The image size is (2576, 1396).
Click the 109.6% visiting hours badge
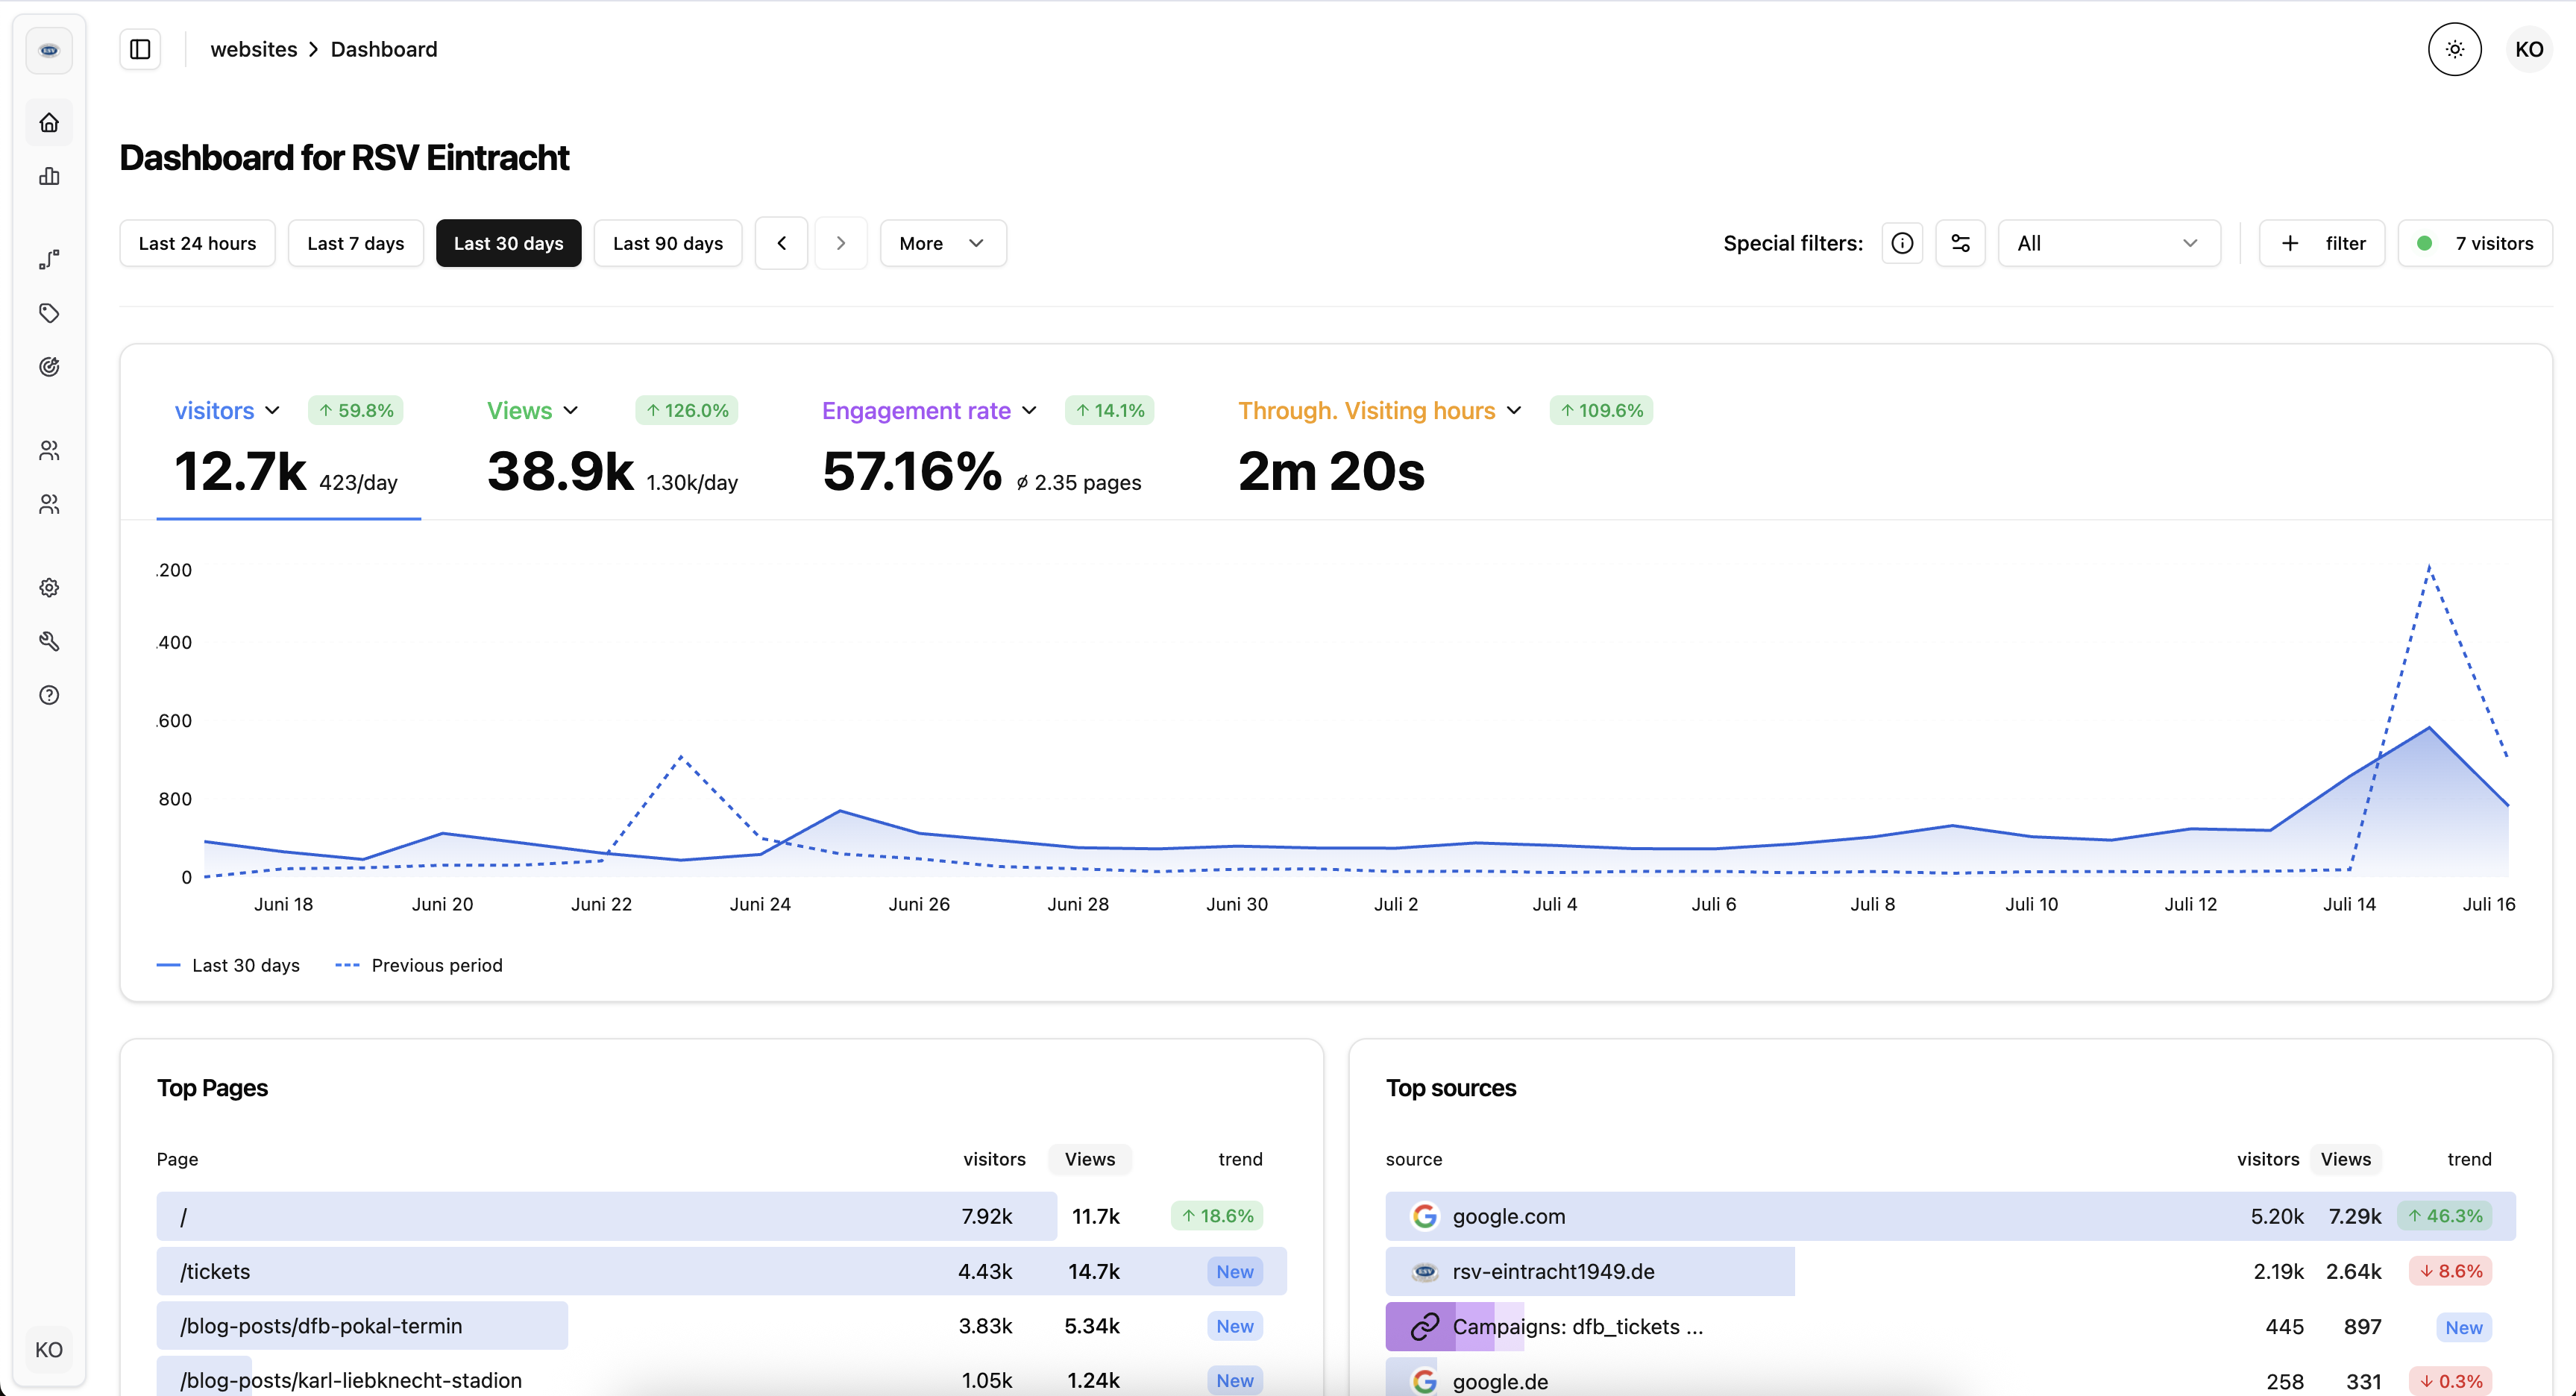click(1601, 410)
